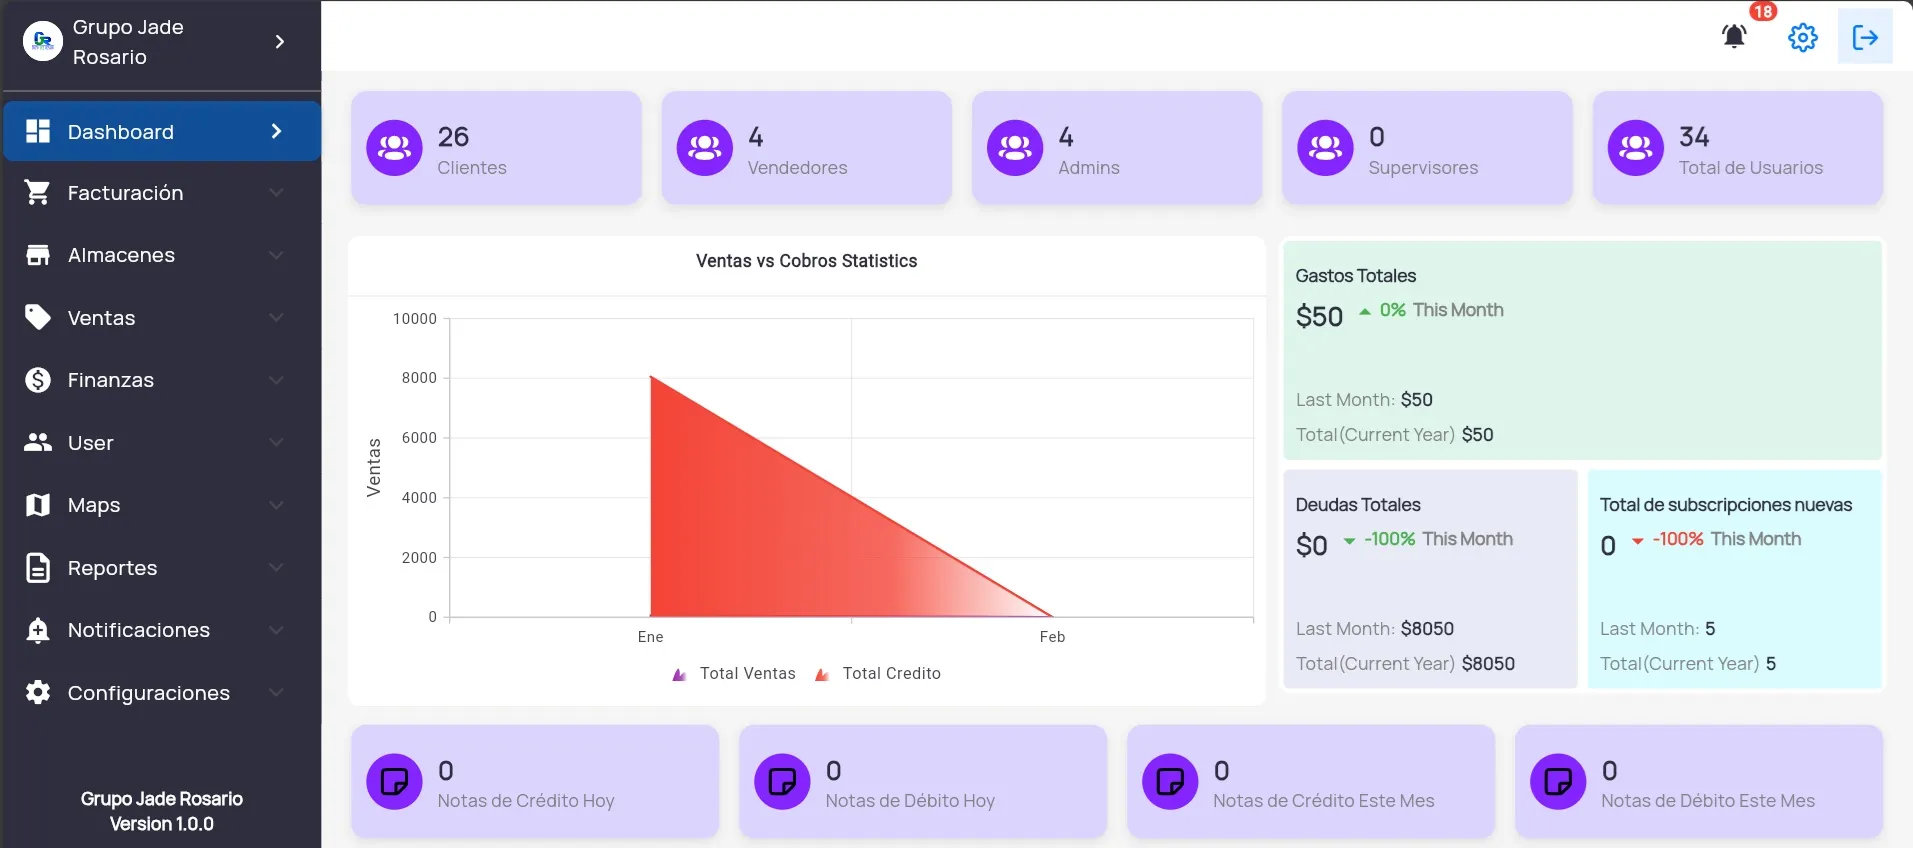Screen dimensions: 1913x848
Task: Click the Total de Usuarios card
Action: pyautogui.click(x=1738, y=148)
